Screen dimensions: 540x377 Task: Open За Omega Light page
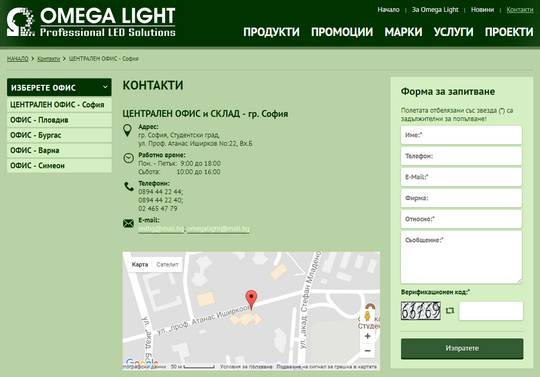[x=435, y=10]
